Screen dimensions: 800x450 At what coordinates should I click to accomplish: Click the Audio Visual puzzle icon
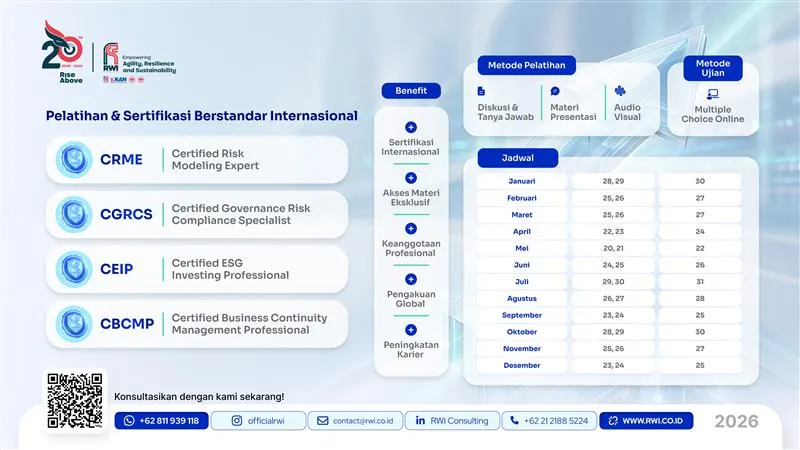[x=620, y=90]
